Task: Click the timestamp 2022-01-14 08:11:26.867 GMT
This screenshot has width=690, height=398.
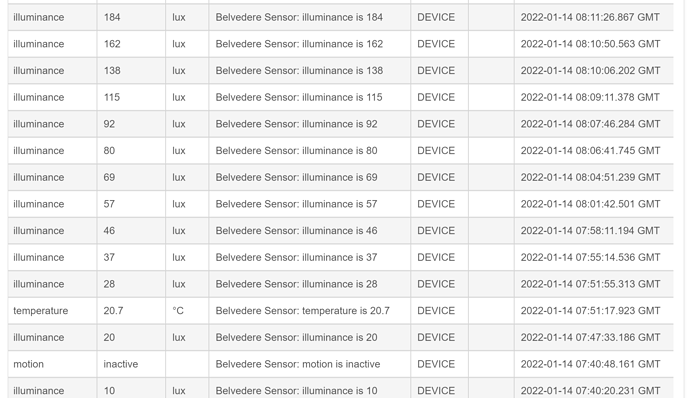Action: coord(590,18)
